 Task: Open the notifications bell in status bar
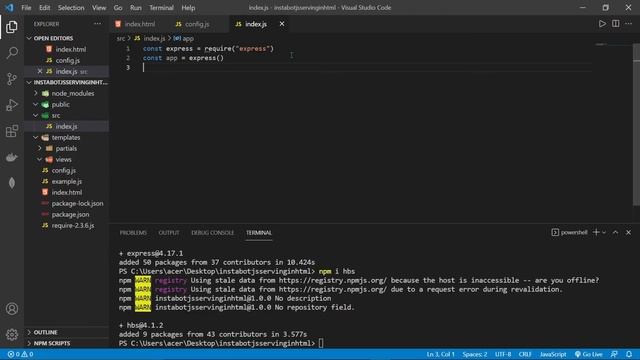[629, 354]
